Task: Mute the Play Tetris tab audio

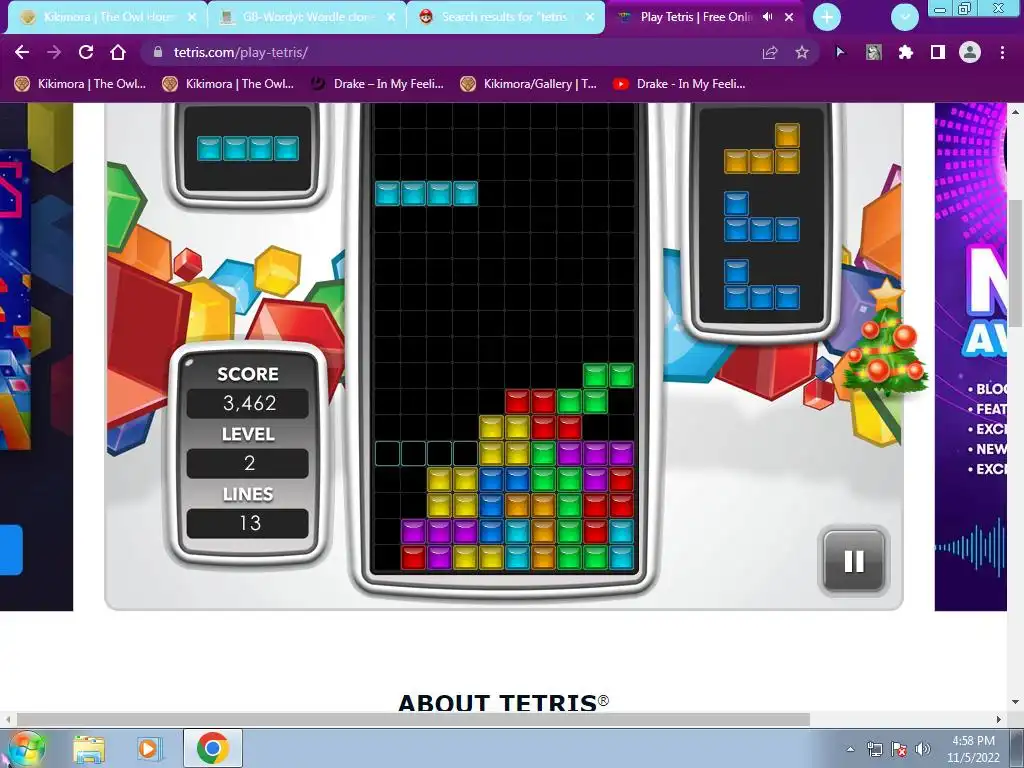Action: pyautogui.click(x=767, y=17)
